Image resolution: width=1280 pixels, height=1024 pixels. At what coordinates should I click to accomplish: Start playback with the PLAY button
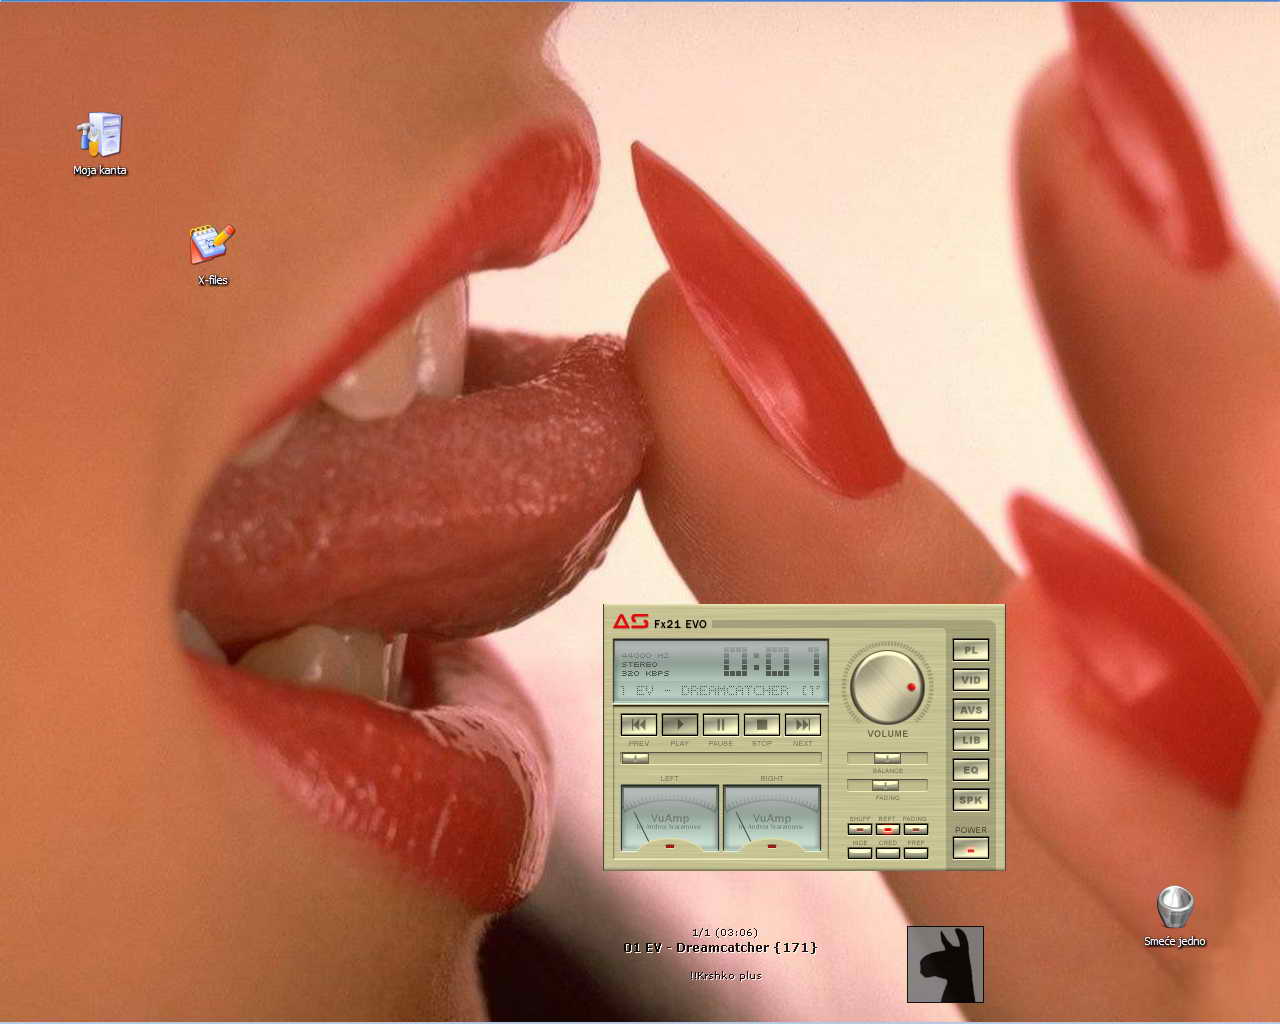point(680,725)
